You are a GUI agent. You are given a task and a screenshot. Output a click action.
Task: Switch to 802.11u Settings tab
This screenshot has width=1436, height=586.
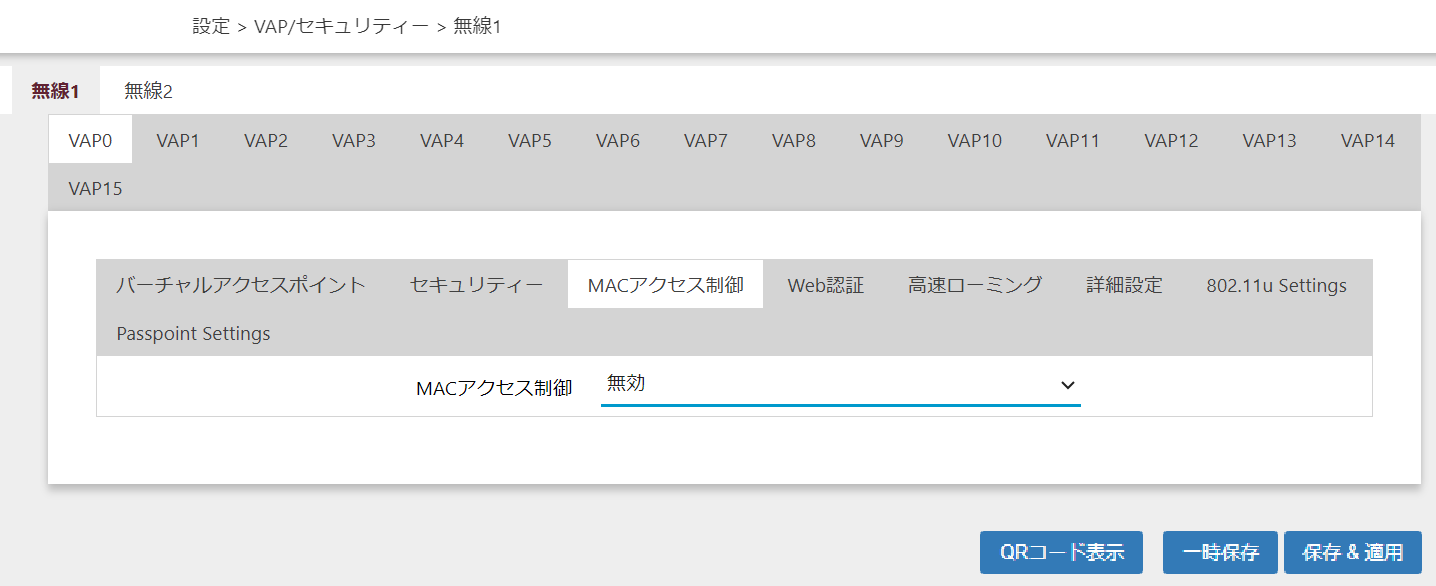(1276, 285)
